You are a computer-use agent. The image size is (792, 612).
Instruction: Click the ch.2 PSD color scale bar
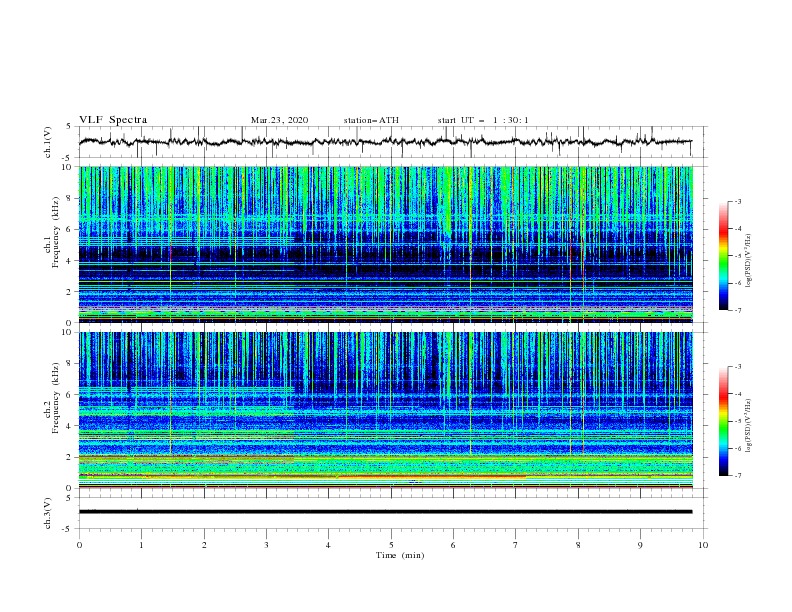pos(723,421)
